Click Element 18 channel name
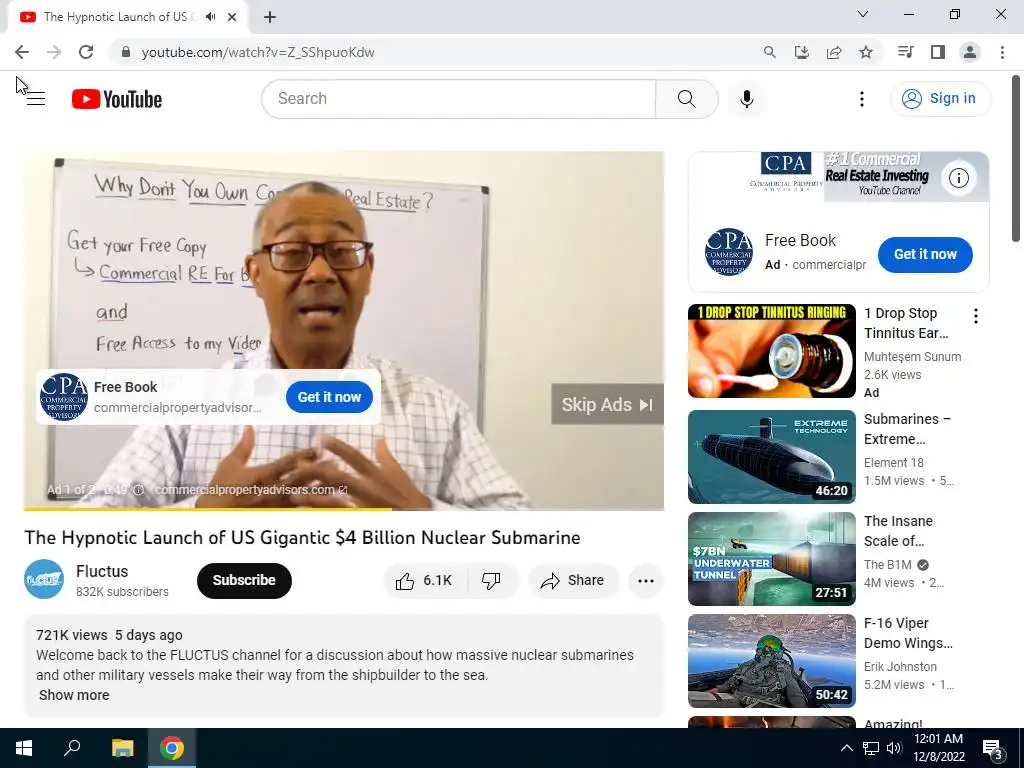 [x=893, y=463]
